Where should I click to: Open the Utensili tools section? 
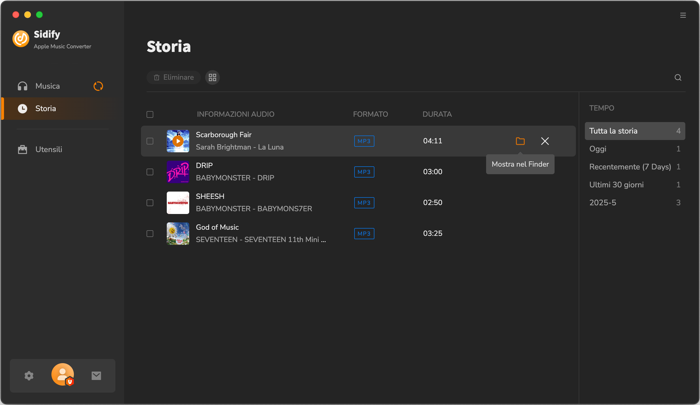(48, 150)
